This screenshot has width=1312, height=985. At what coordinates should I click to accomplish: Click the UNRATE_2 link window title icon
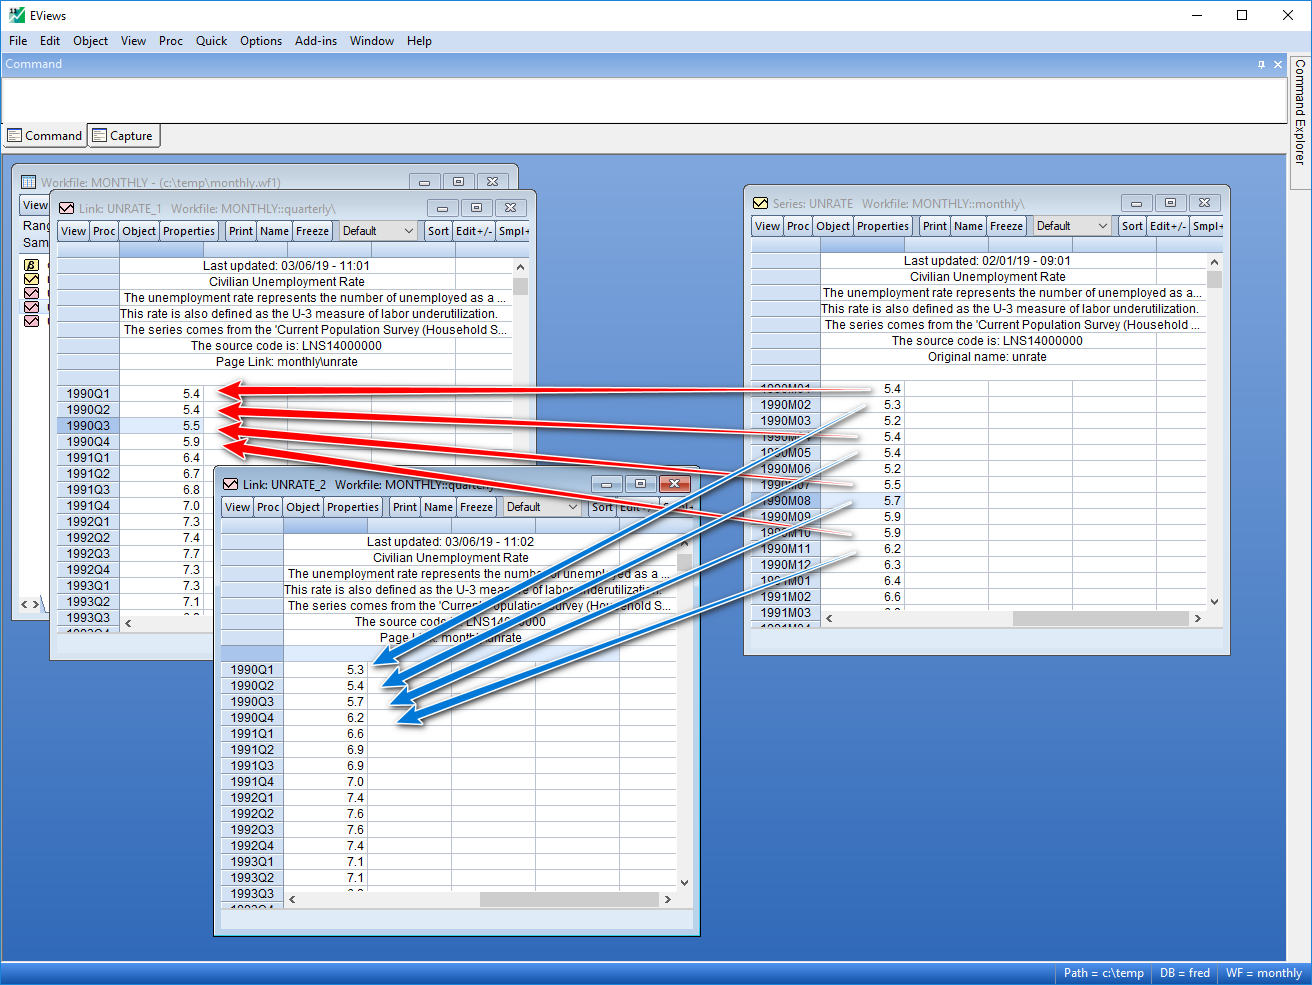230,484
